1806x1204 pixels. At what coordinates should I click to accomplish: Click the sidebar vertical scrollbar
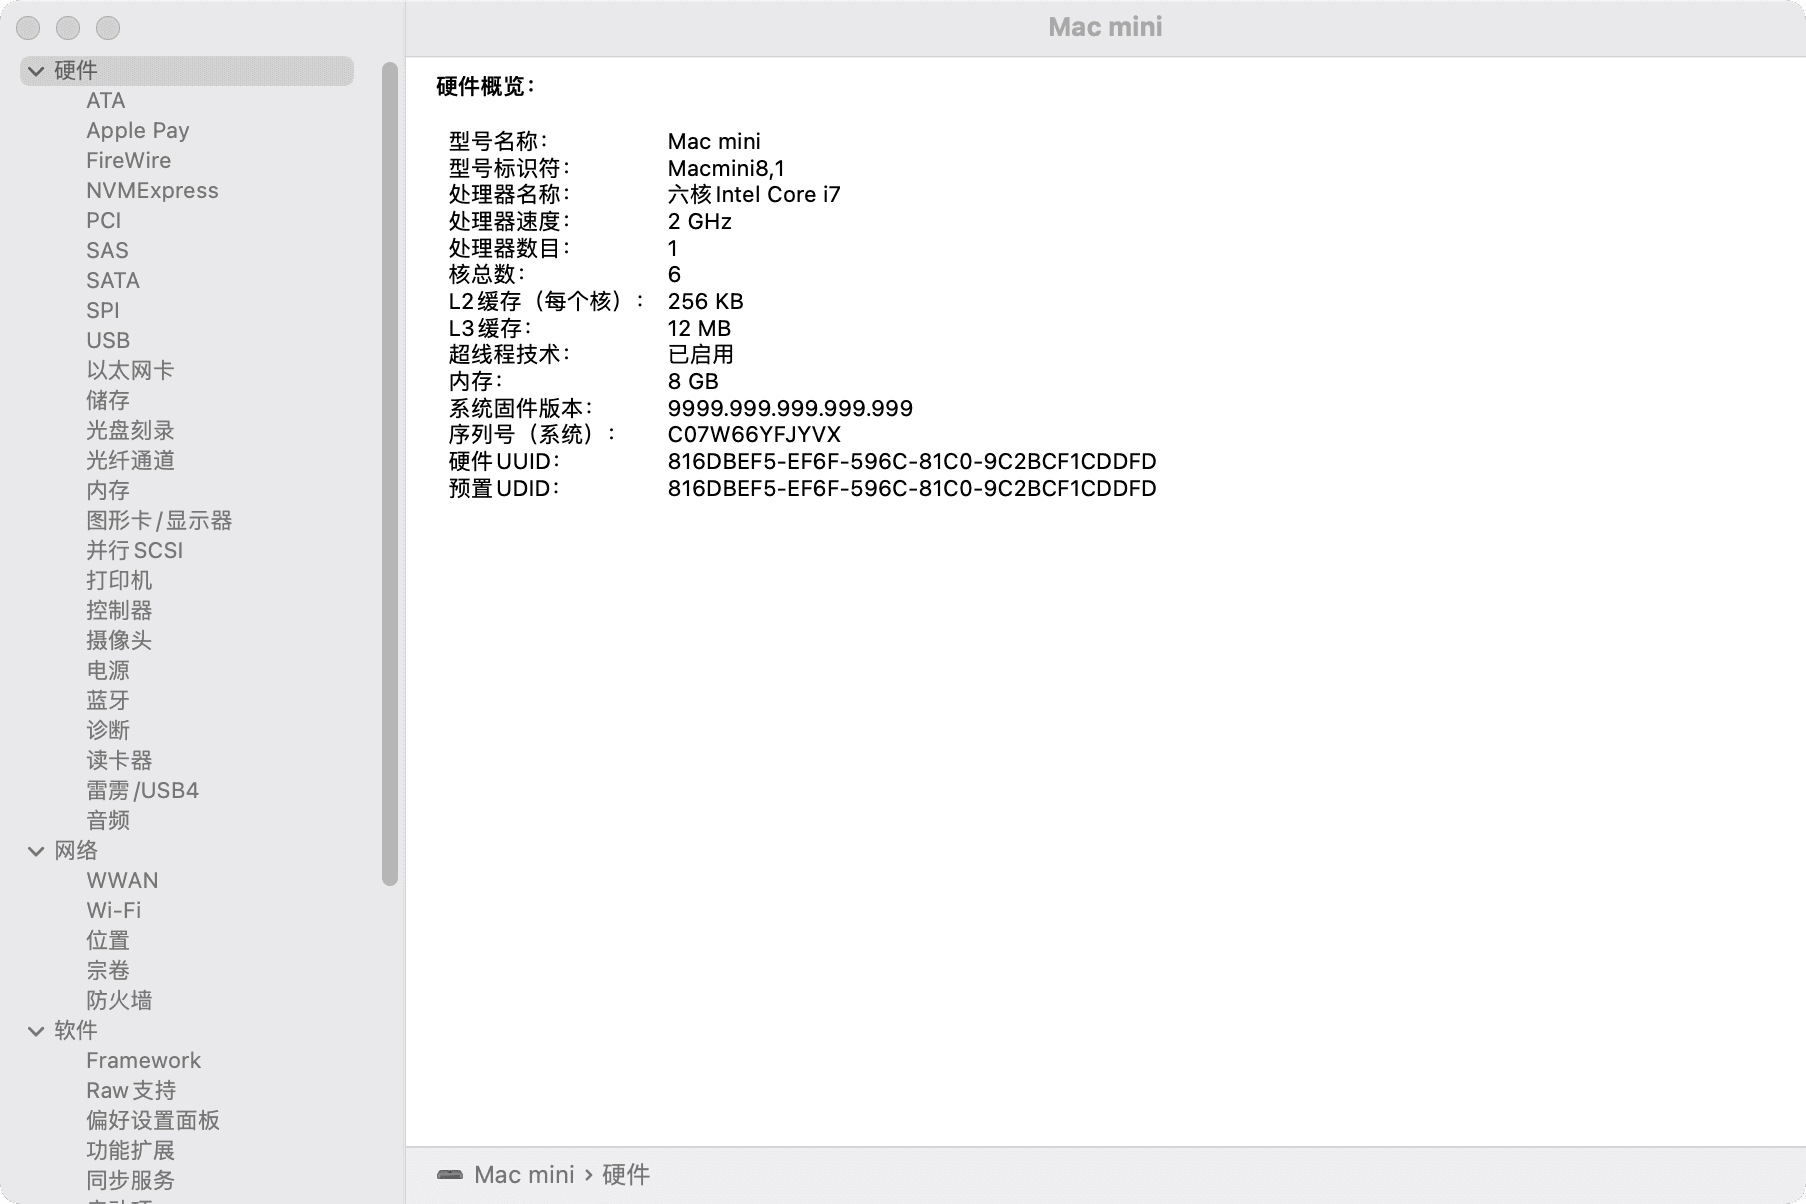tap(390, 474)
